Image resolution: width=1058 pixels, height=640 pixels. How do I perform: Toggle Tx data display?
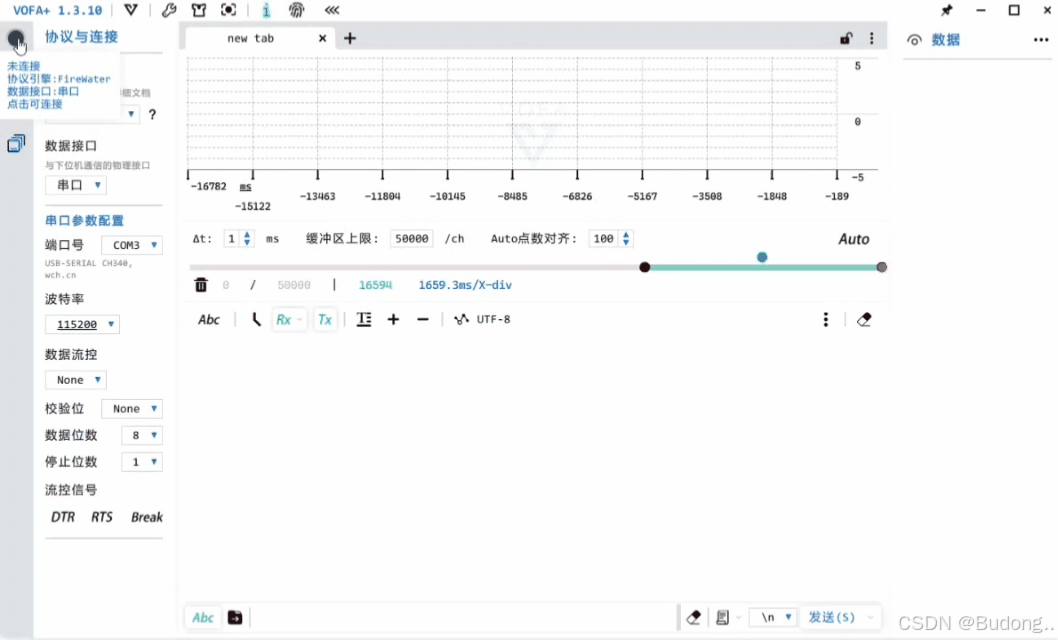click(324, 318)
